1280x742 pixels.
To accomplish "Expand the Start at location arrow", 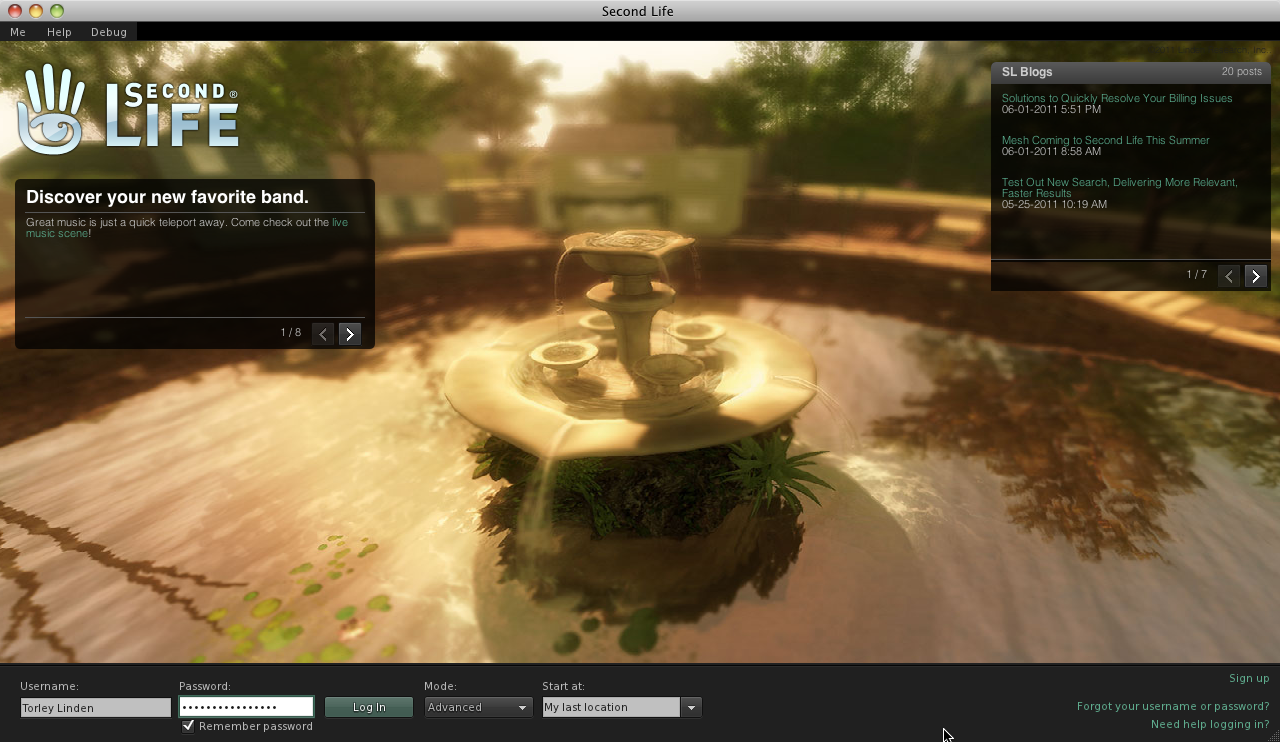I will click(691, 707).
